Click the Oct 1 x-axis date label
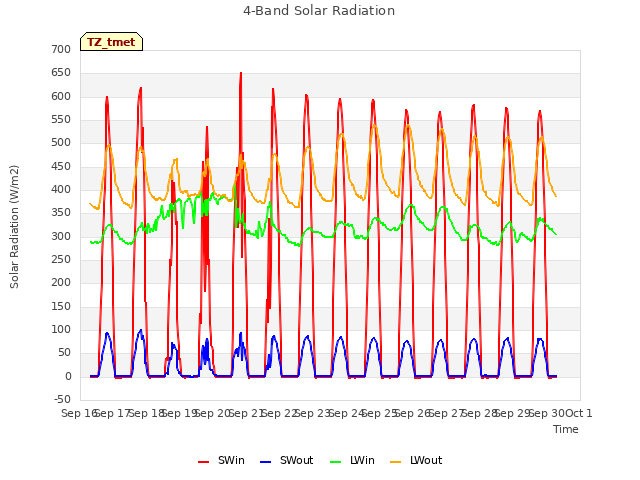Image resolution: width=640 pixels, height=480 pixels. click(x=578, y=413)
